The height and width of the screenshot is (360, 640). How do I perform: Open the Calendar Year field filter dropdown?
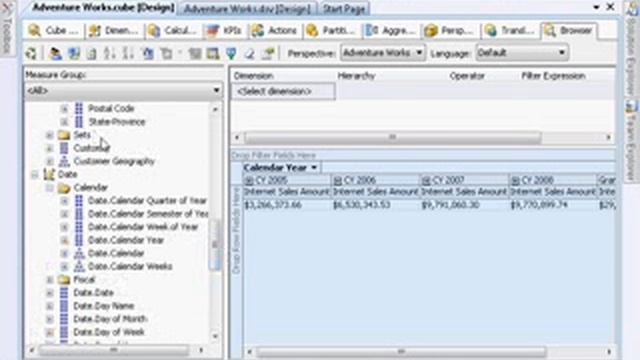(x=314, y=168)
